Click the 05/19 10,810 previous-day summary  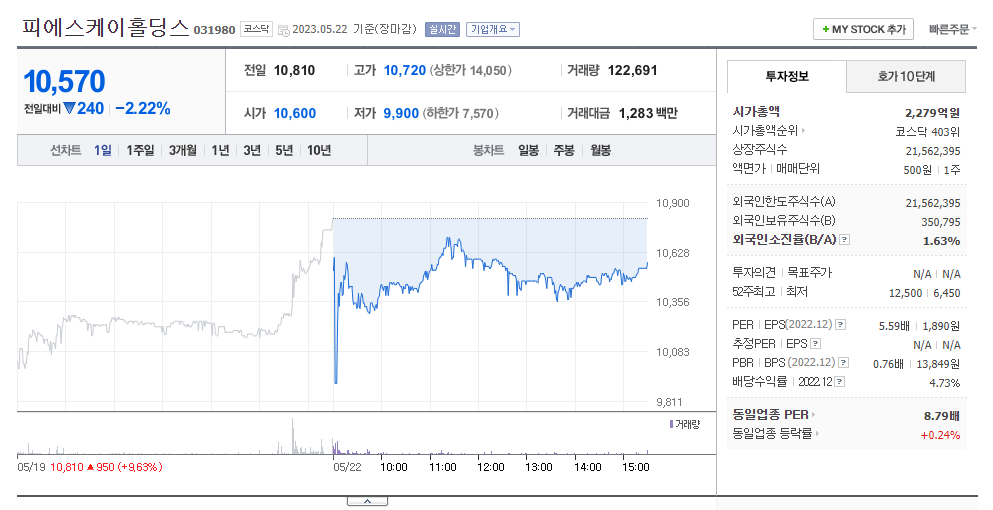click(x=89, y=467)
